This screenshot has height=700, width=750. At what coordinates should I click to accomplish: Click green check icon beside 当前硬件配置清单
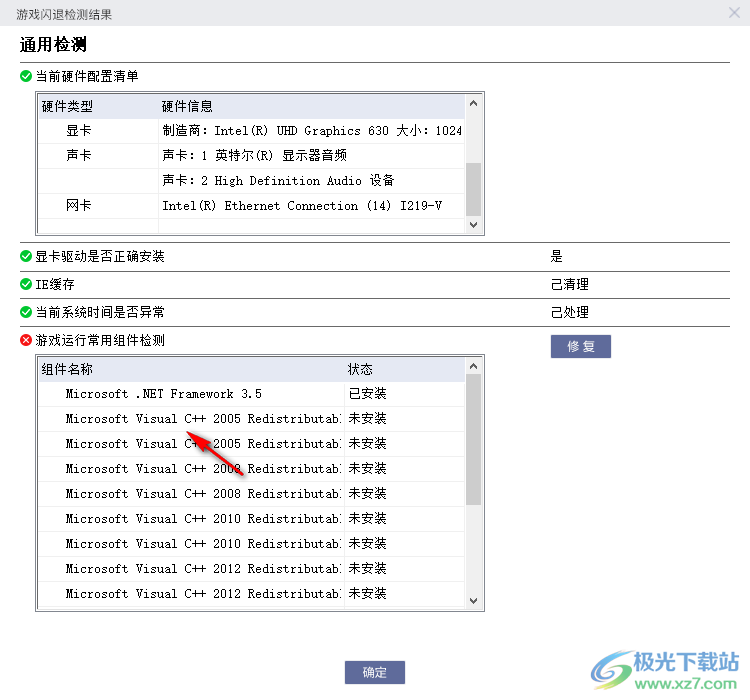coord(26,76)
